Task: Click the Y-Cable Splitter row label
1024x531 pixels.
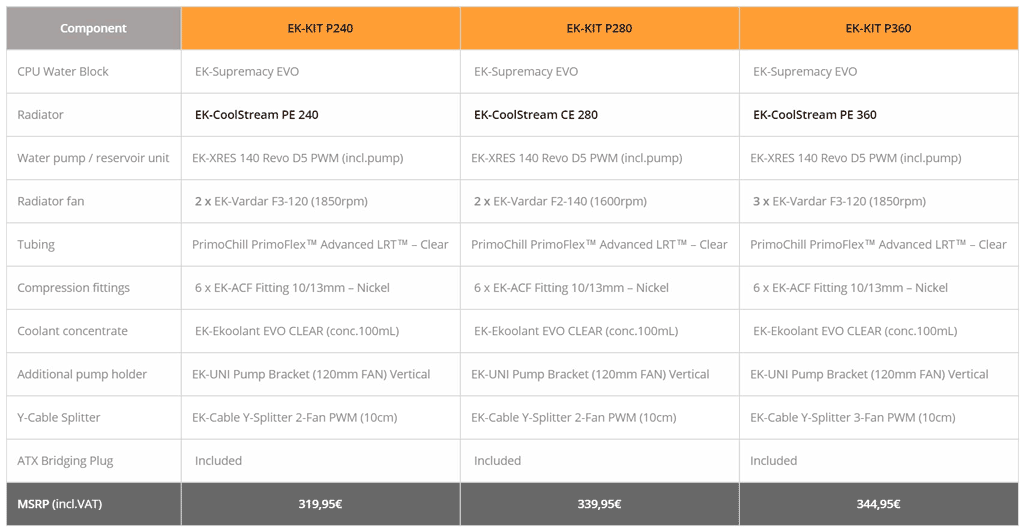Action: click(59, 417)
